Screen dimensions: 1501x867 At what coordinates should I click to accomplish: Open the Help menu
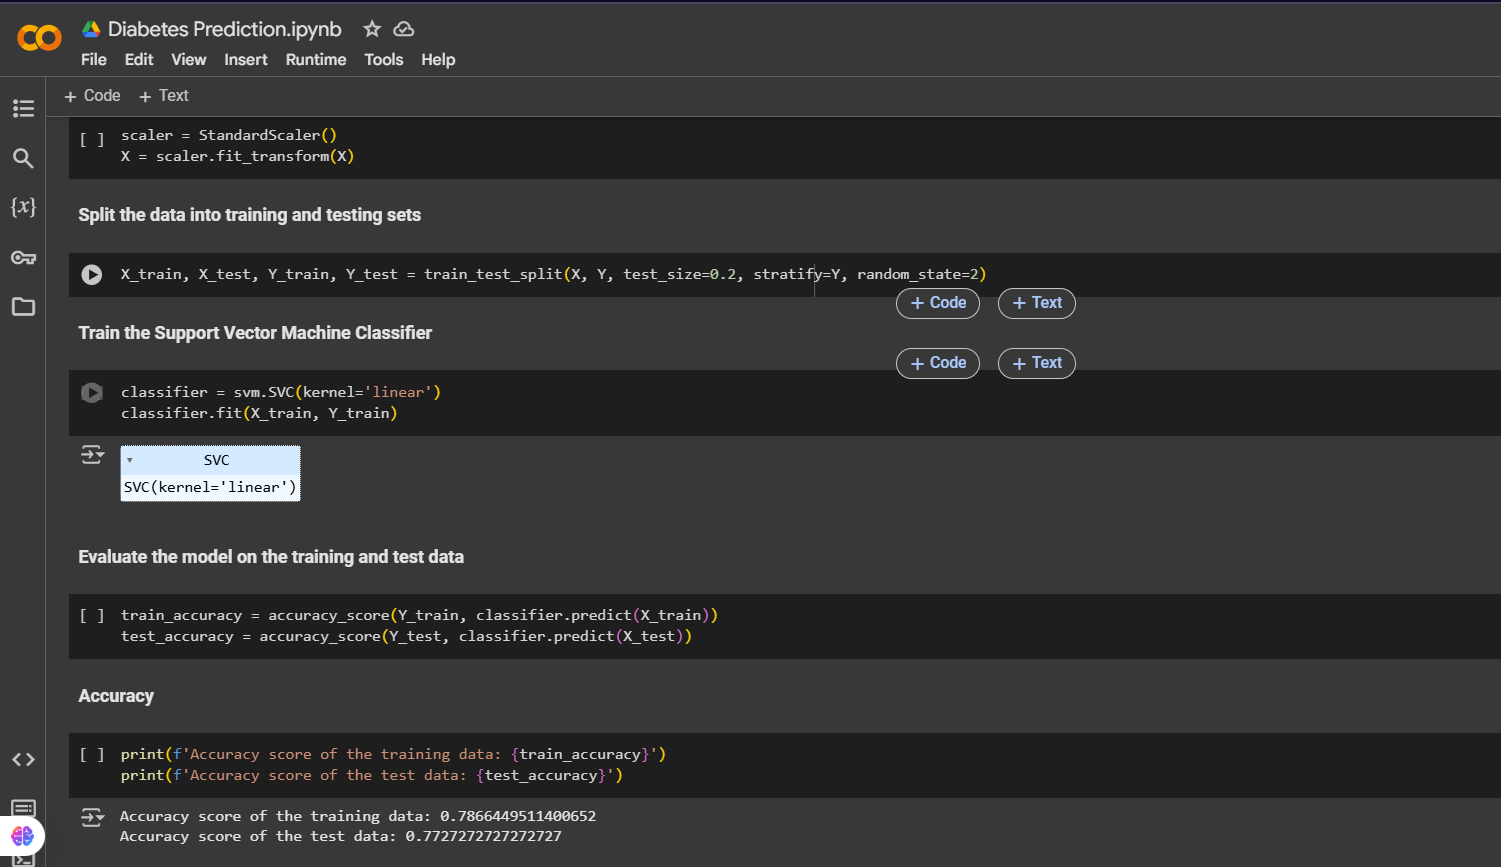[438, 60]
